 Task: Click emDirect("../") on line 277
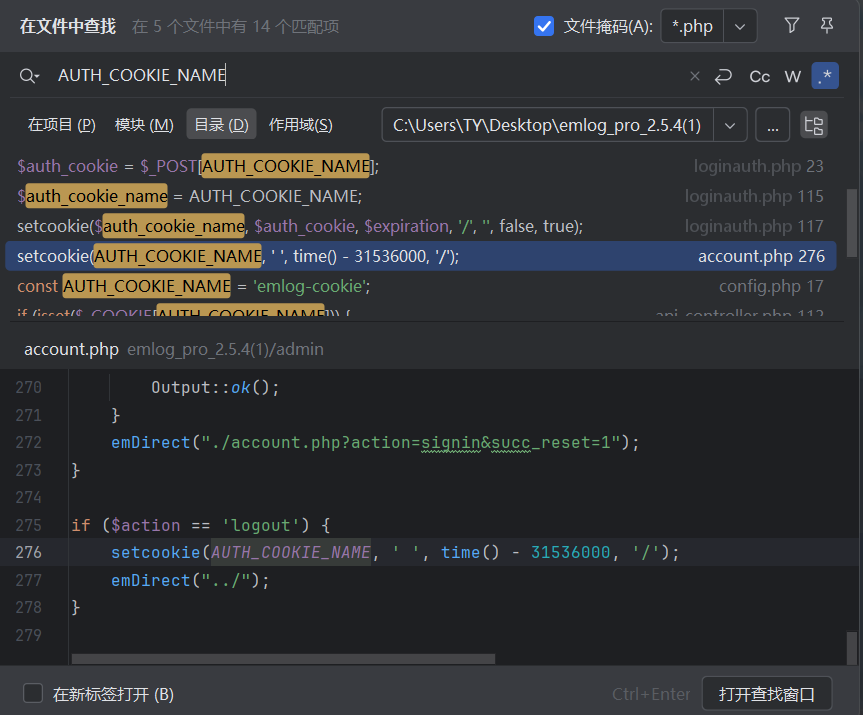pos(190,580)
